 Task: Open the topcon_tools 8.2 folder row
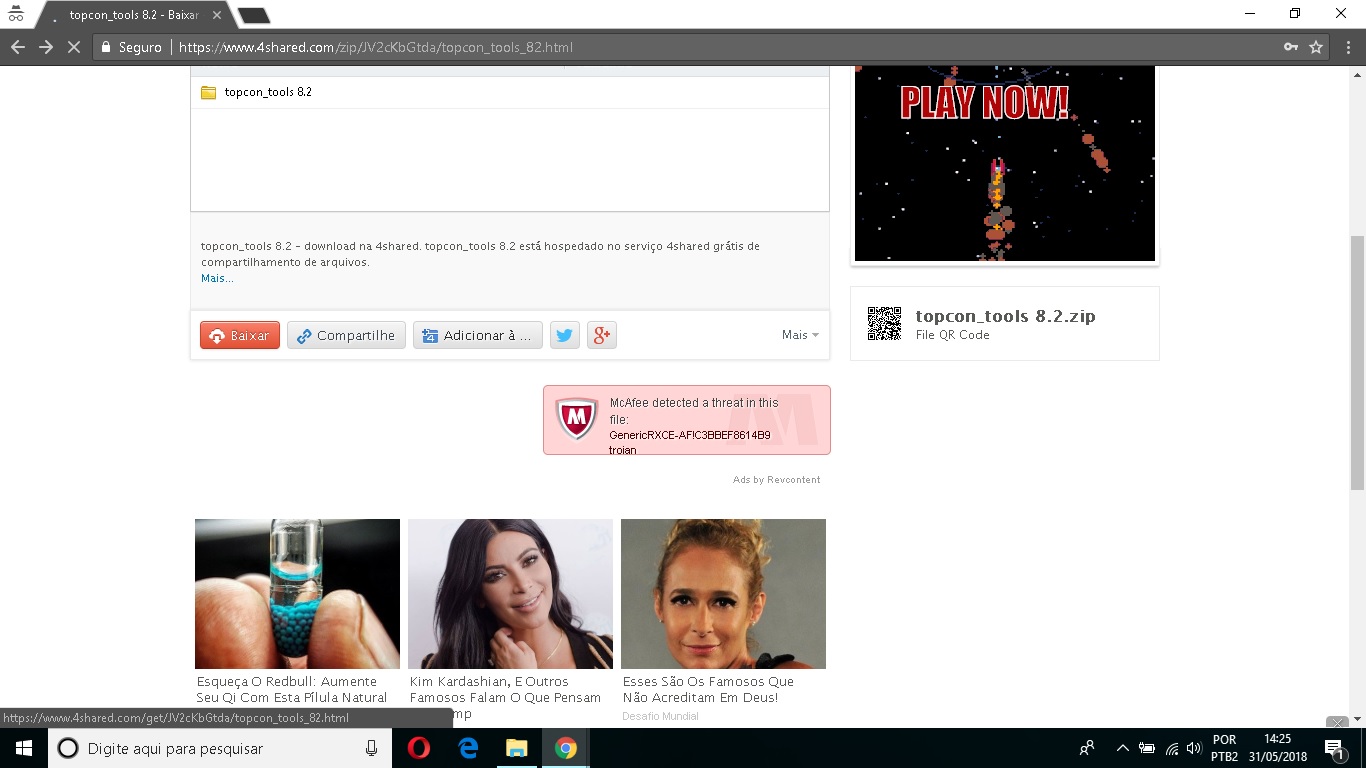pyautogui.click(x=510, y=92)
